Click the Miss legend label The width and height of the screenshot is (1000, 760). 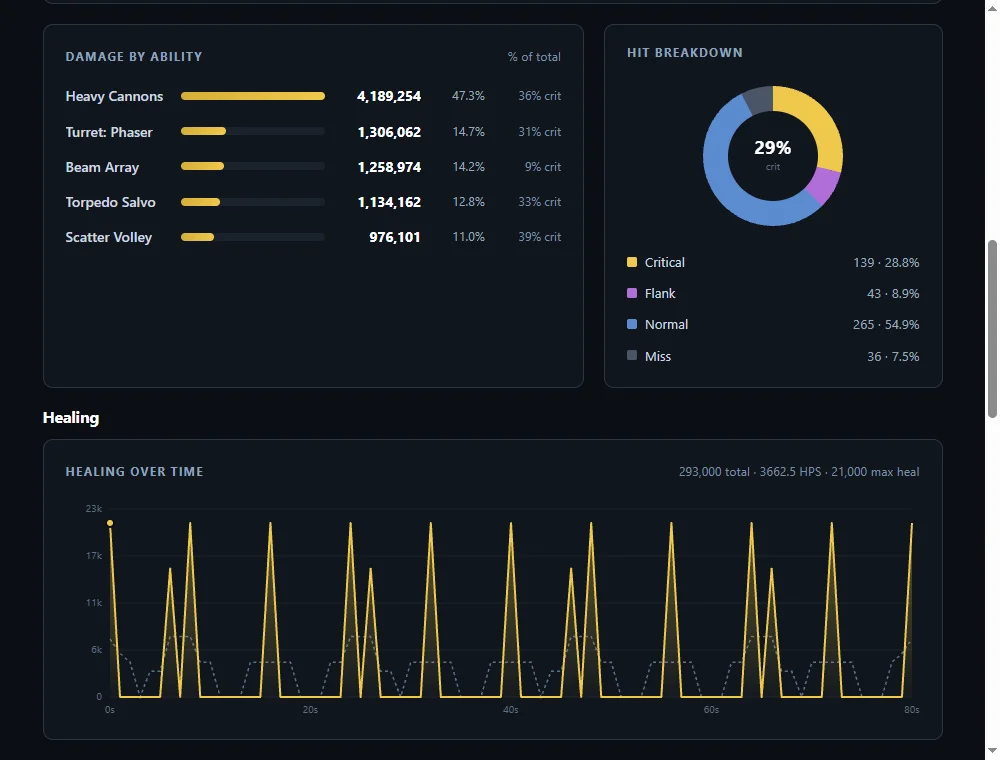658,356
